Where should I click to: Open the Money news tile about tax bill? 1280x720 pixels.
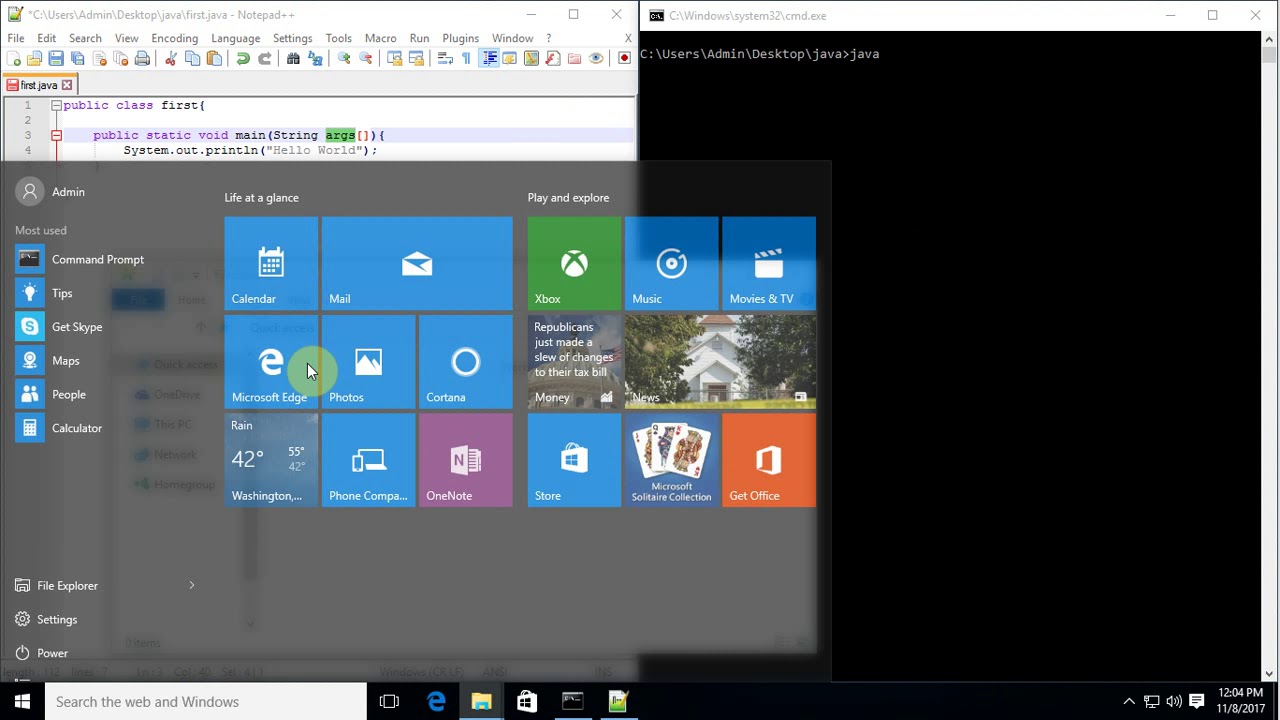pos(574,362)
